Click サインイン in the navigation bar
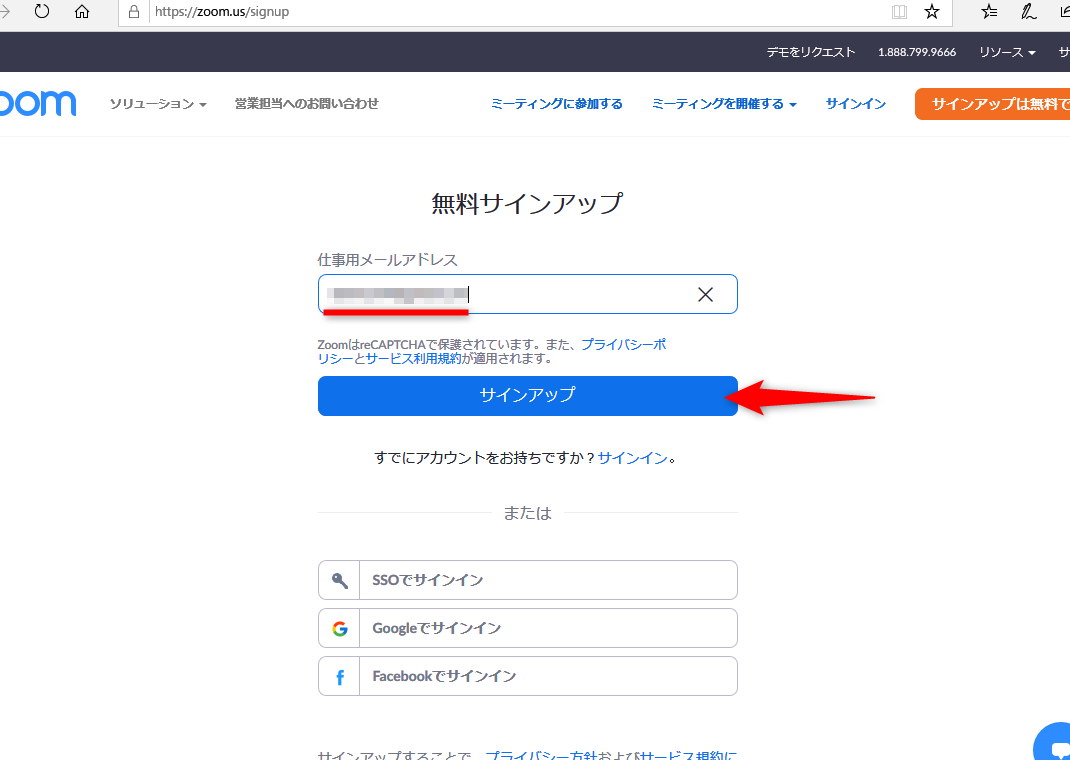The width and height of the screenshot is (1070, 760). tap(856, 104)
